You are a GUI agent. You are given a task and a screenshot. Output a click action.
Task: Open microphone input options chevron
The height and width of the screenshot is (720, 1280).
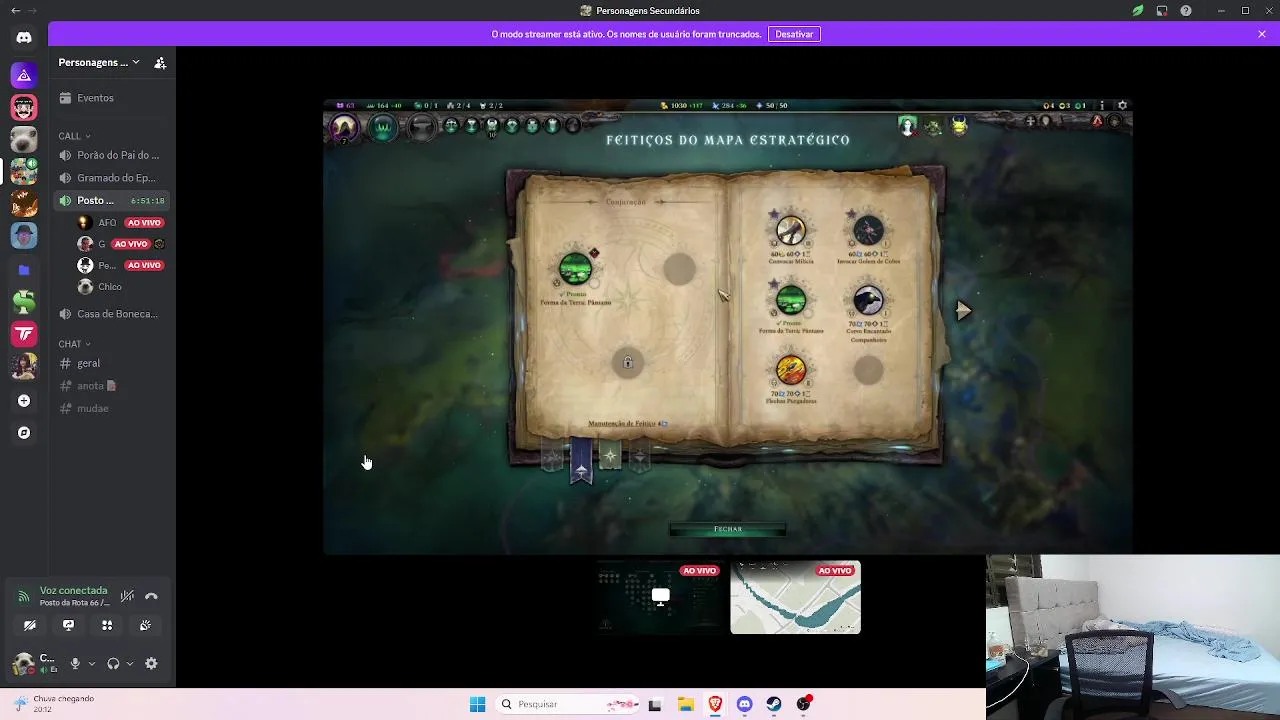click(92, 664)
